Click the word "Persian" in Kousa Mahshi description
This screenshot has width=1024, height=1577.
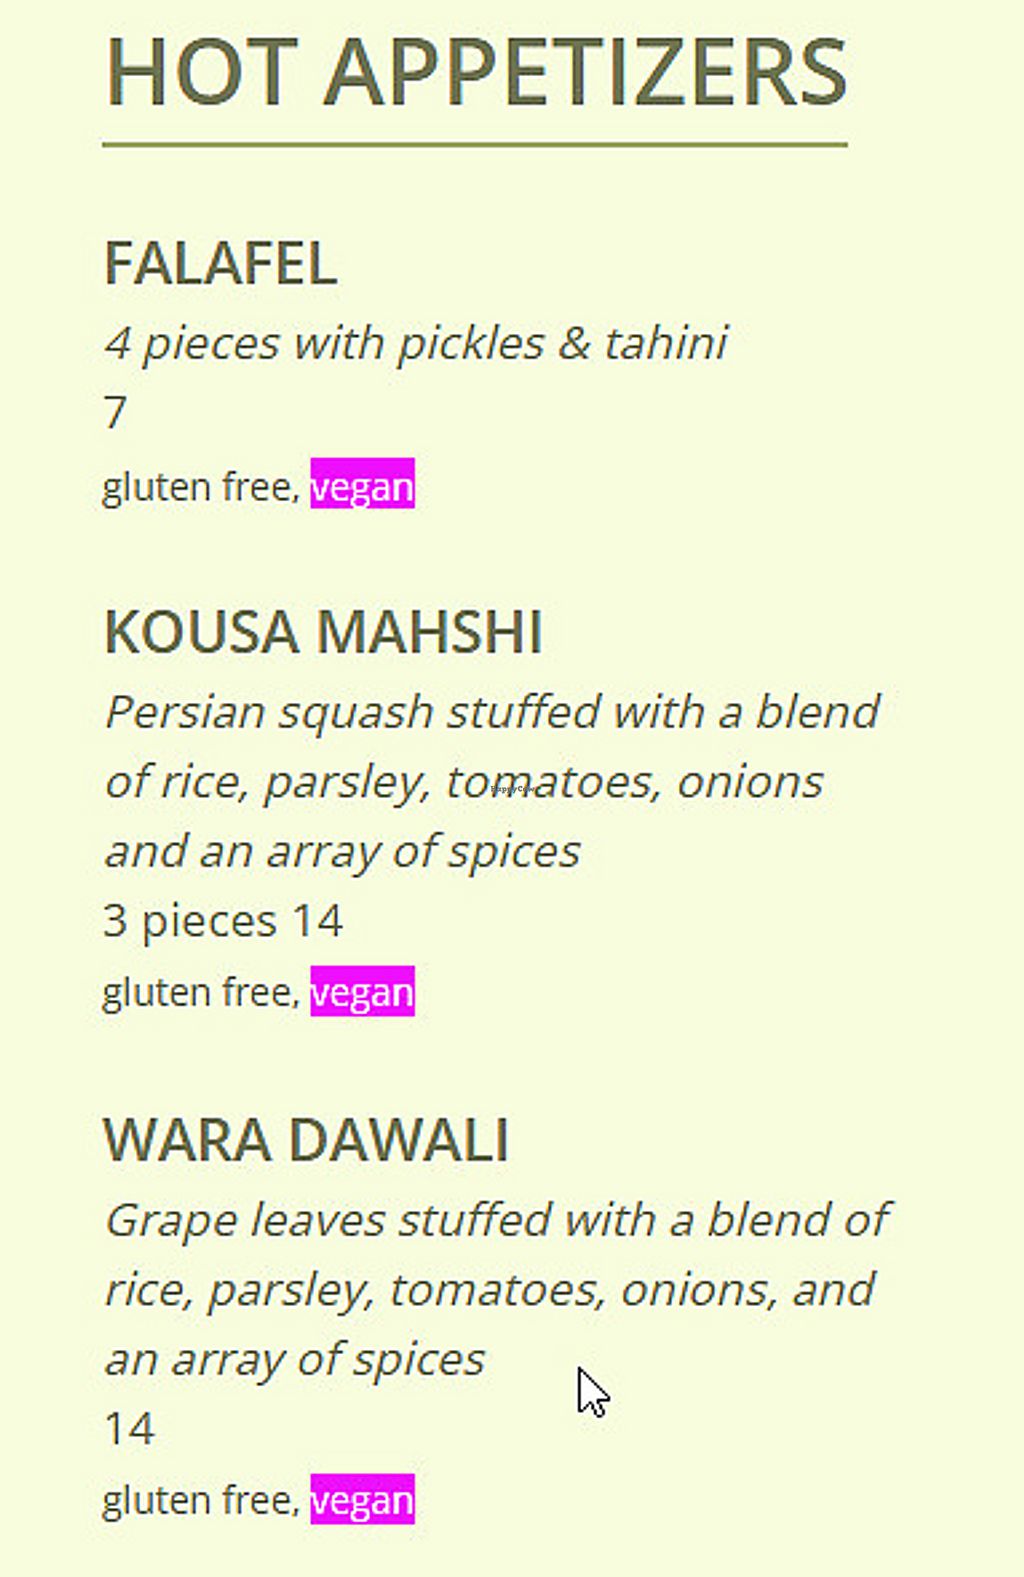(184, 713)
